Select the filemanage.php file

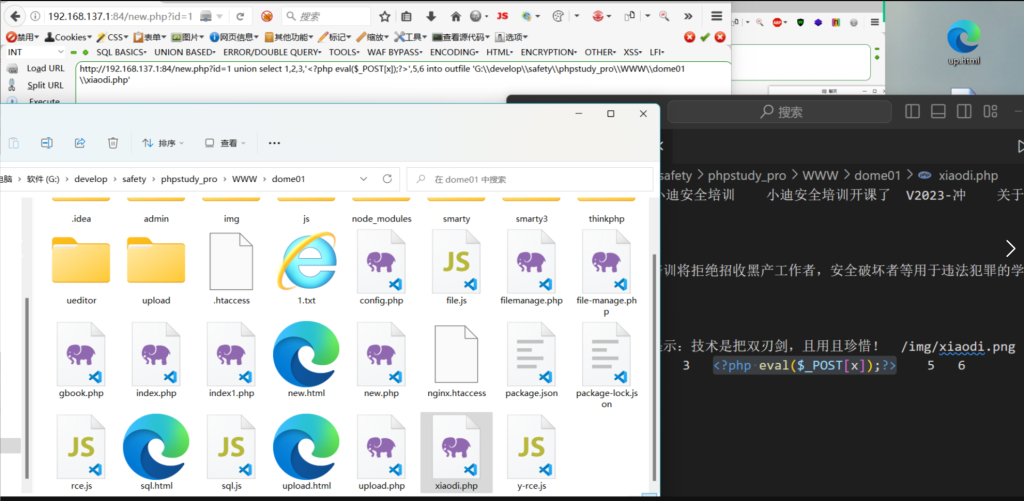531,269
